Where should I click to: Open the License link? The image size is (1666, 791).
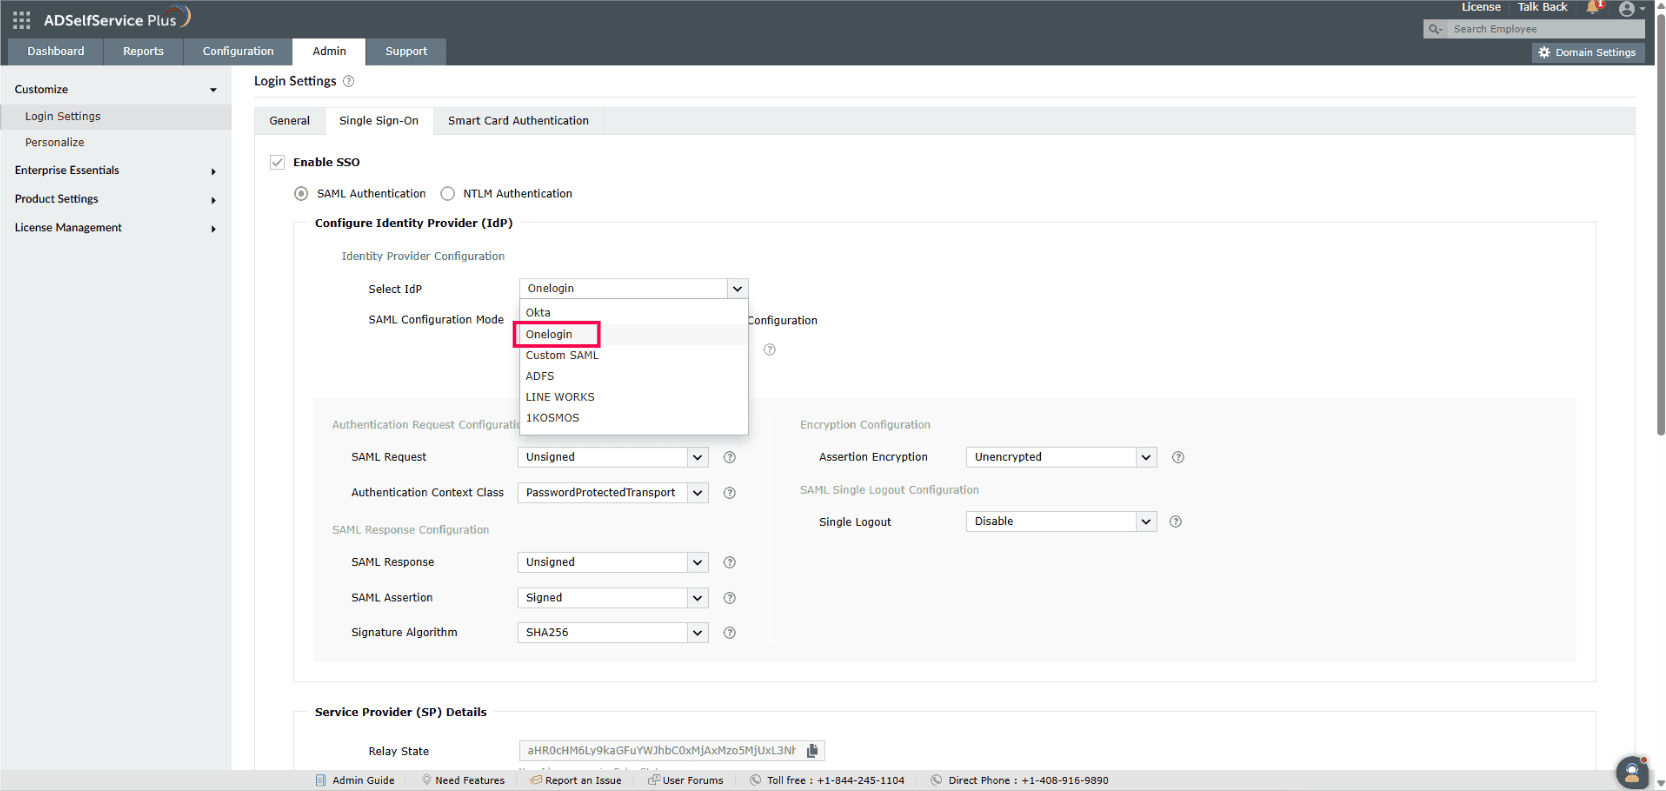[1481, 7]
